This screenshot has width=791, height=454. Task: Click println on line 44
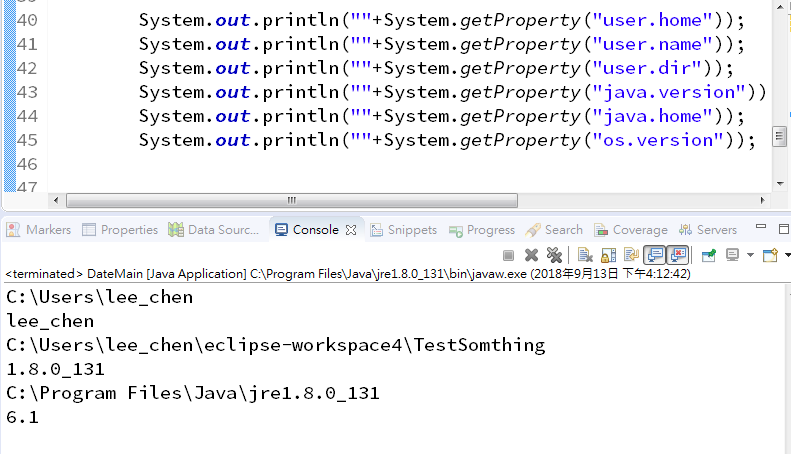point(301,117)
